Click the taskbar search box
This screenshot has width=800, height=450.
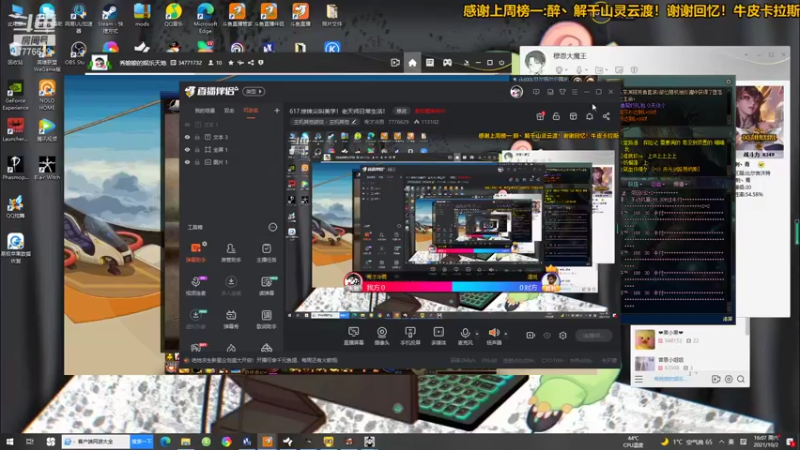pos(95,441)
